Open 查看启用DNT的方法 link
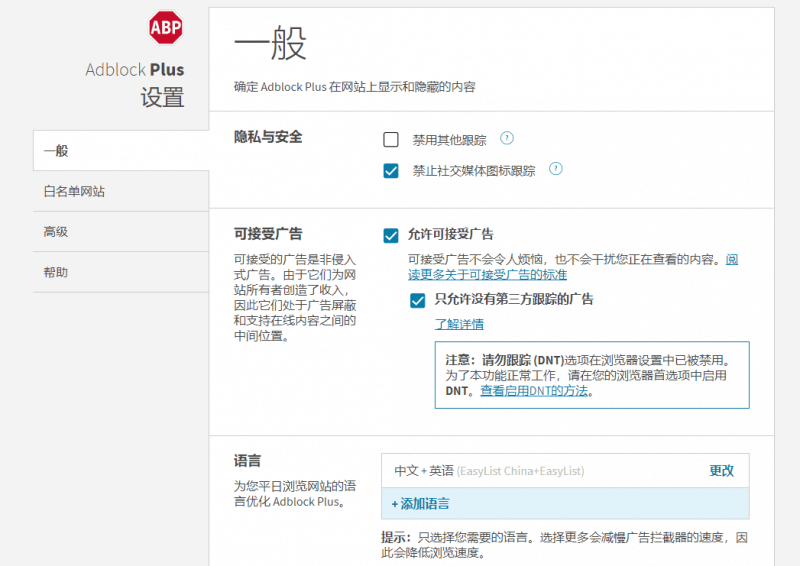 (534, 391)
